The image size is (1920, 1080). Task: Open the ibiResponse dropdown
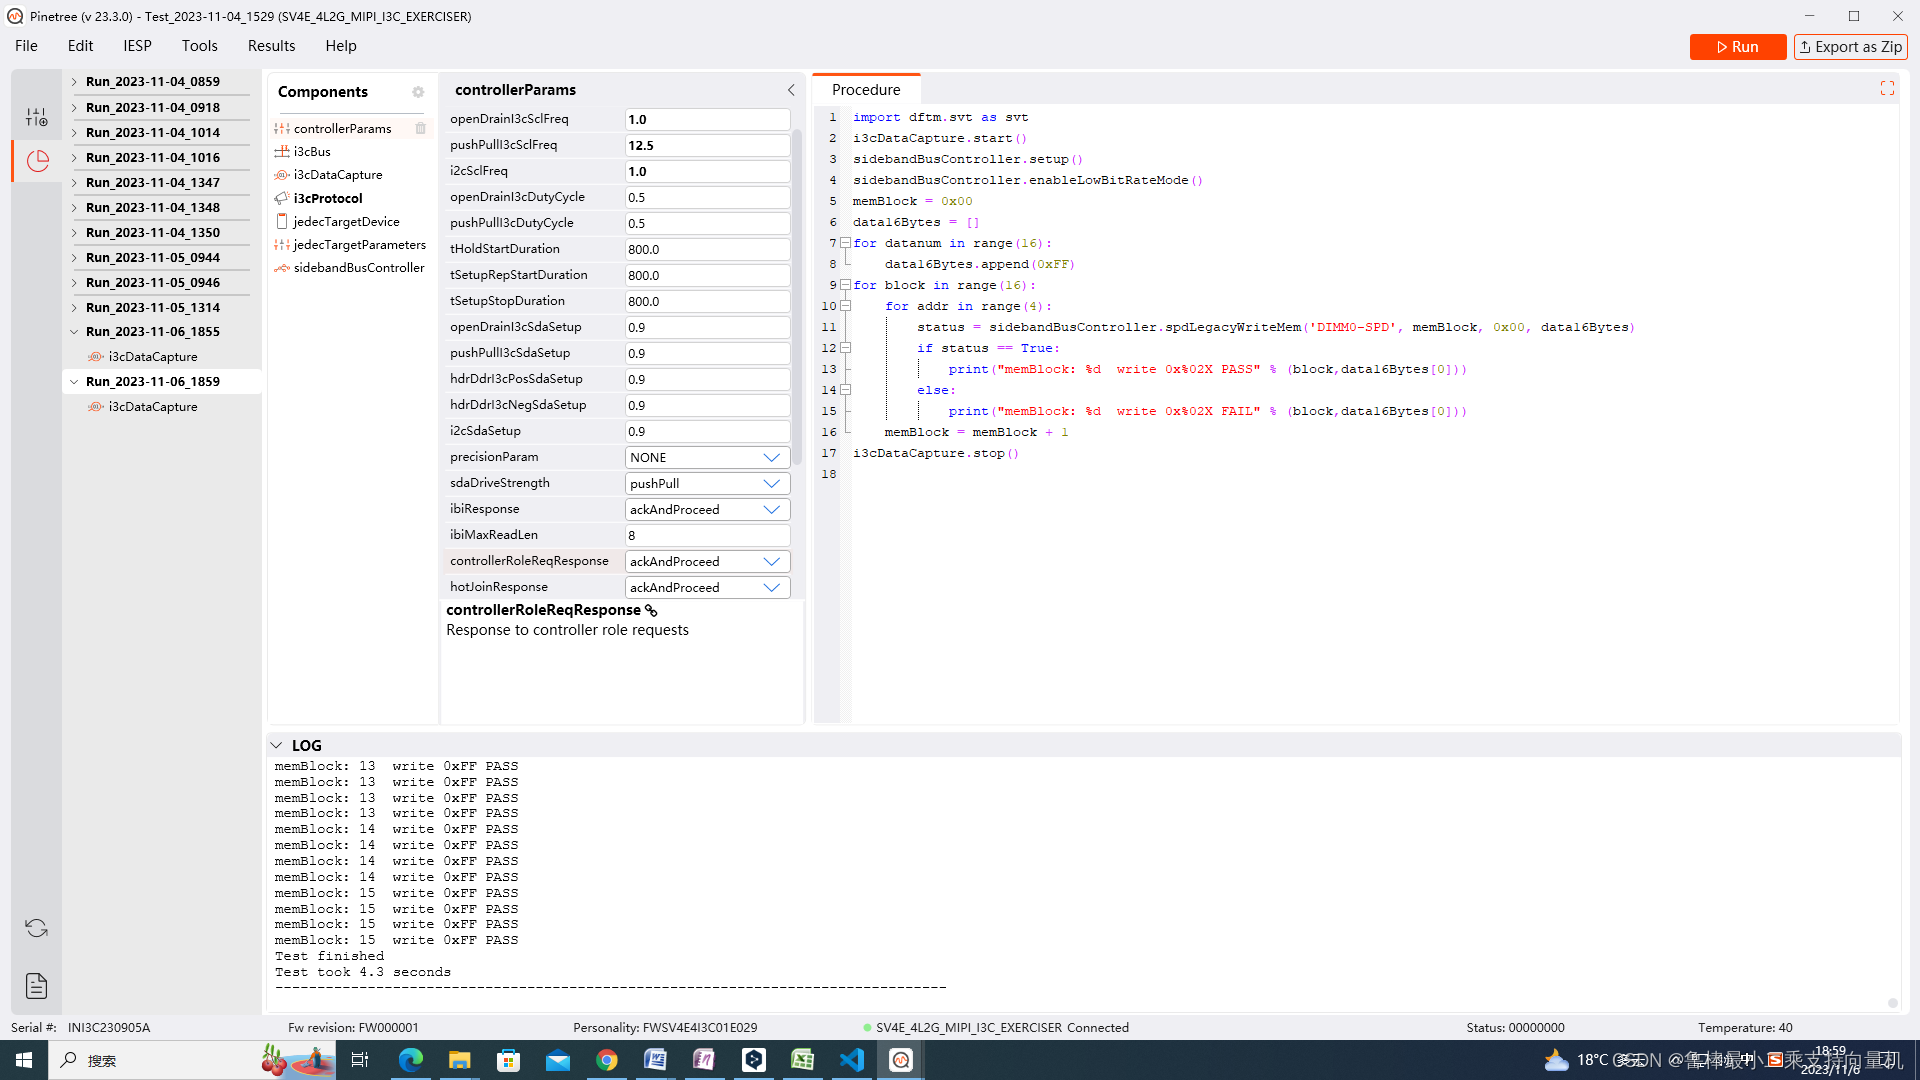pos(707,509)
